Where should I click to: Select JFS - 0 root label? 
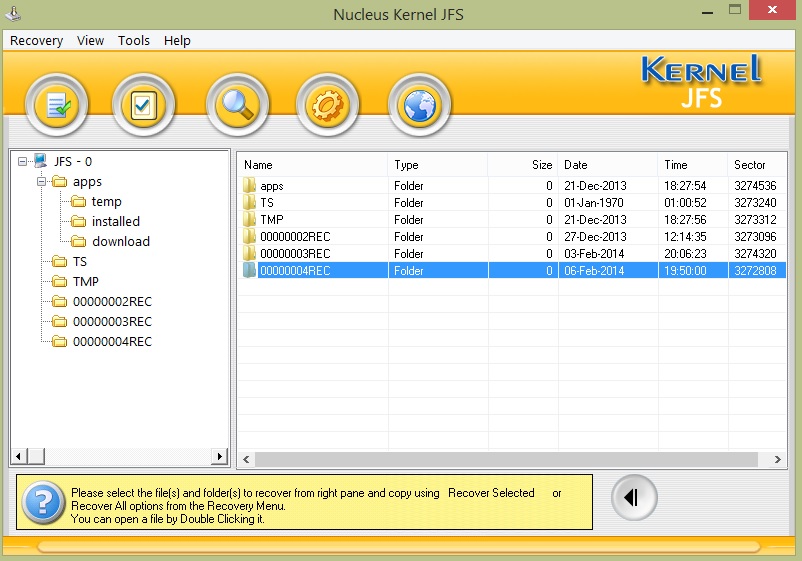(73, 162)
